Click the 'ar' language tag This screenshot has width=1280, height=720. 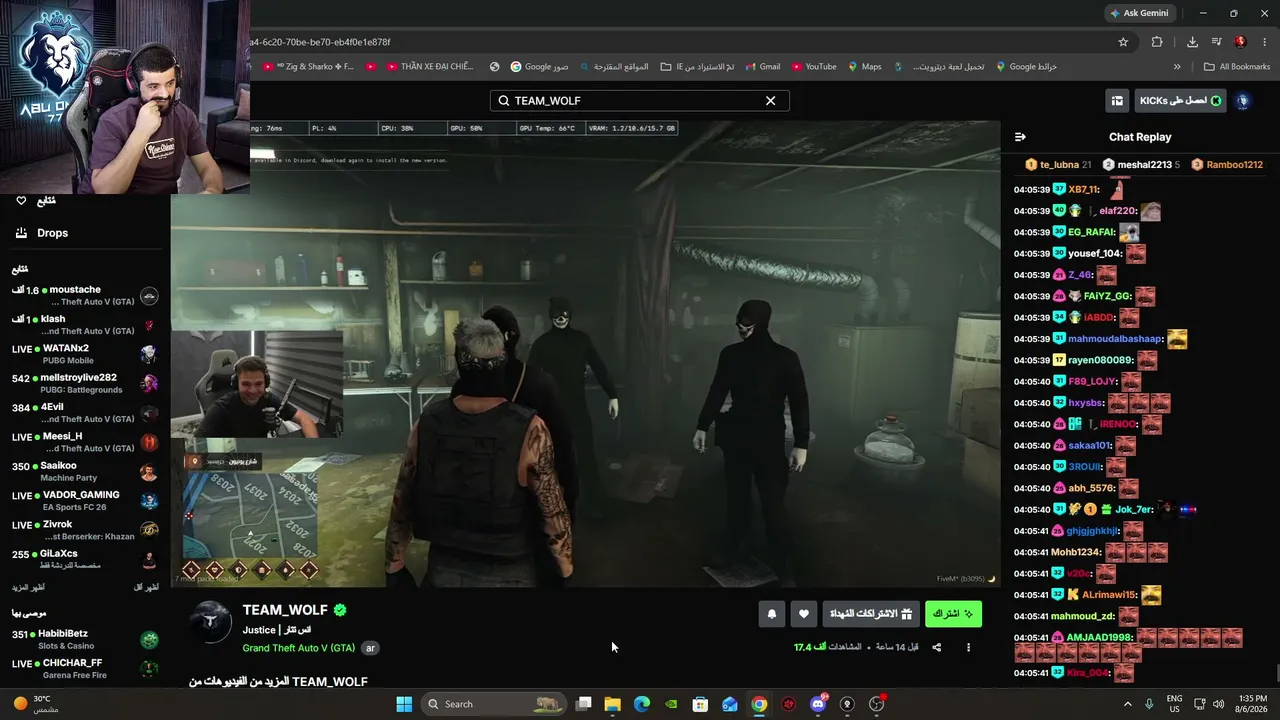370,648
